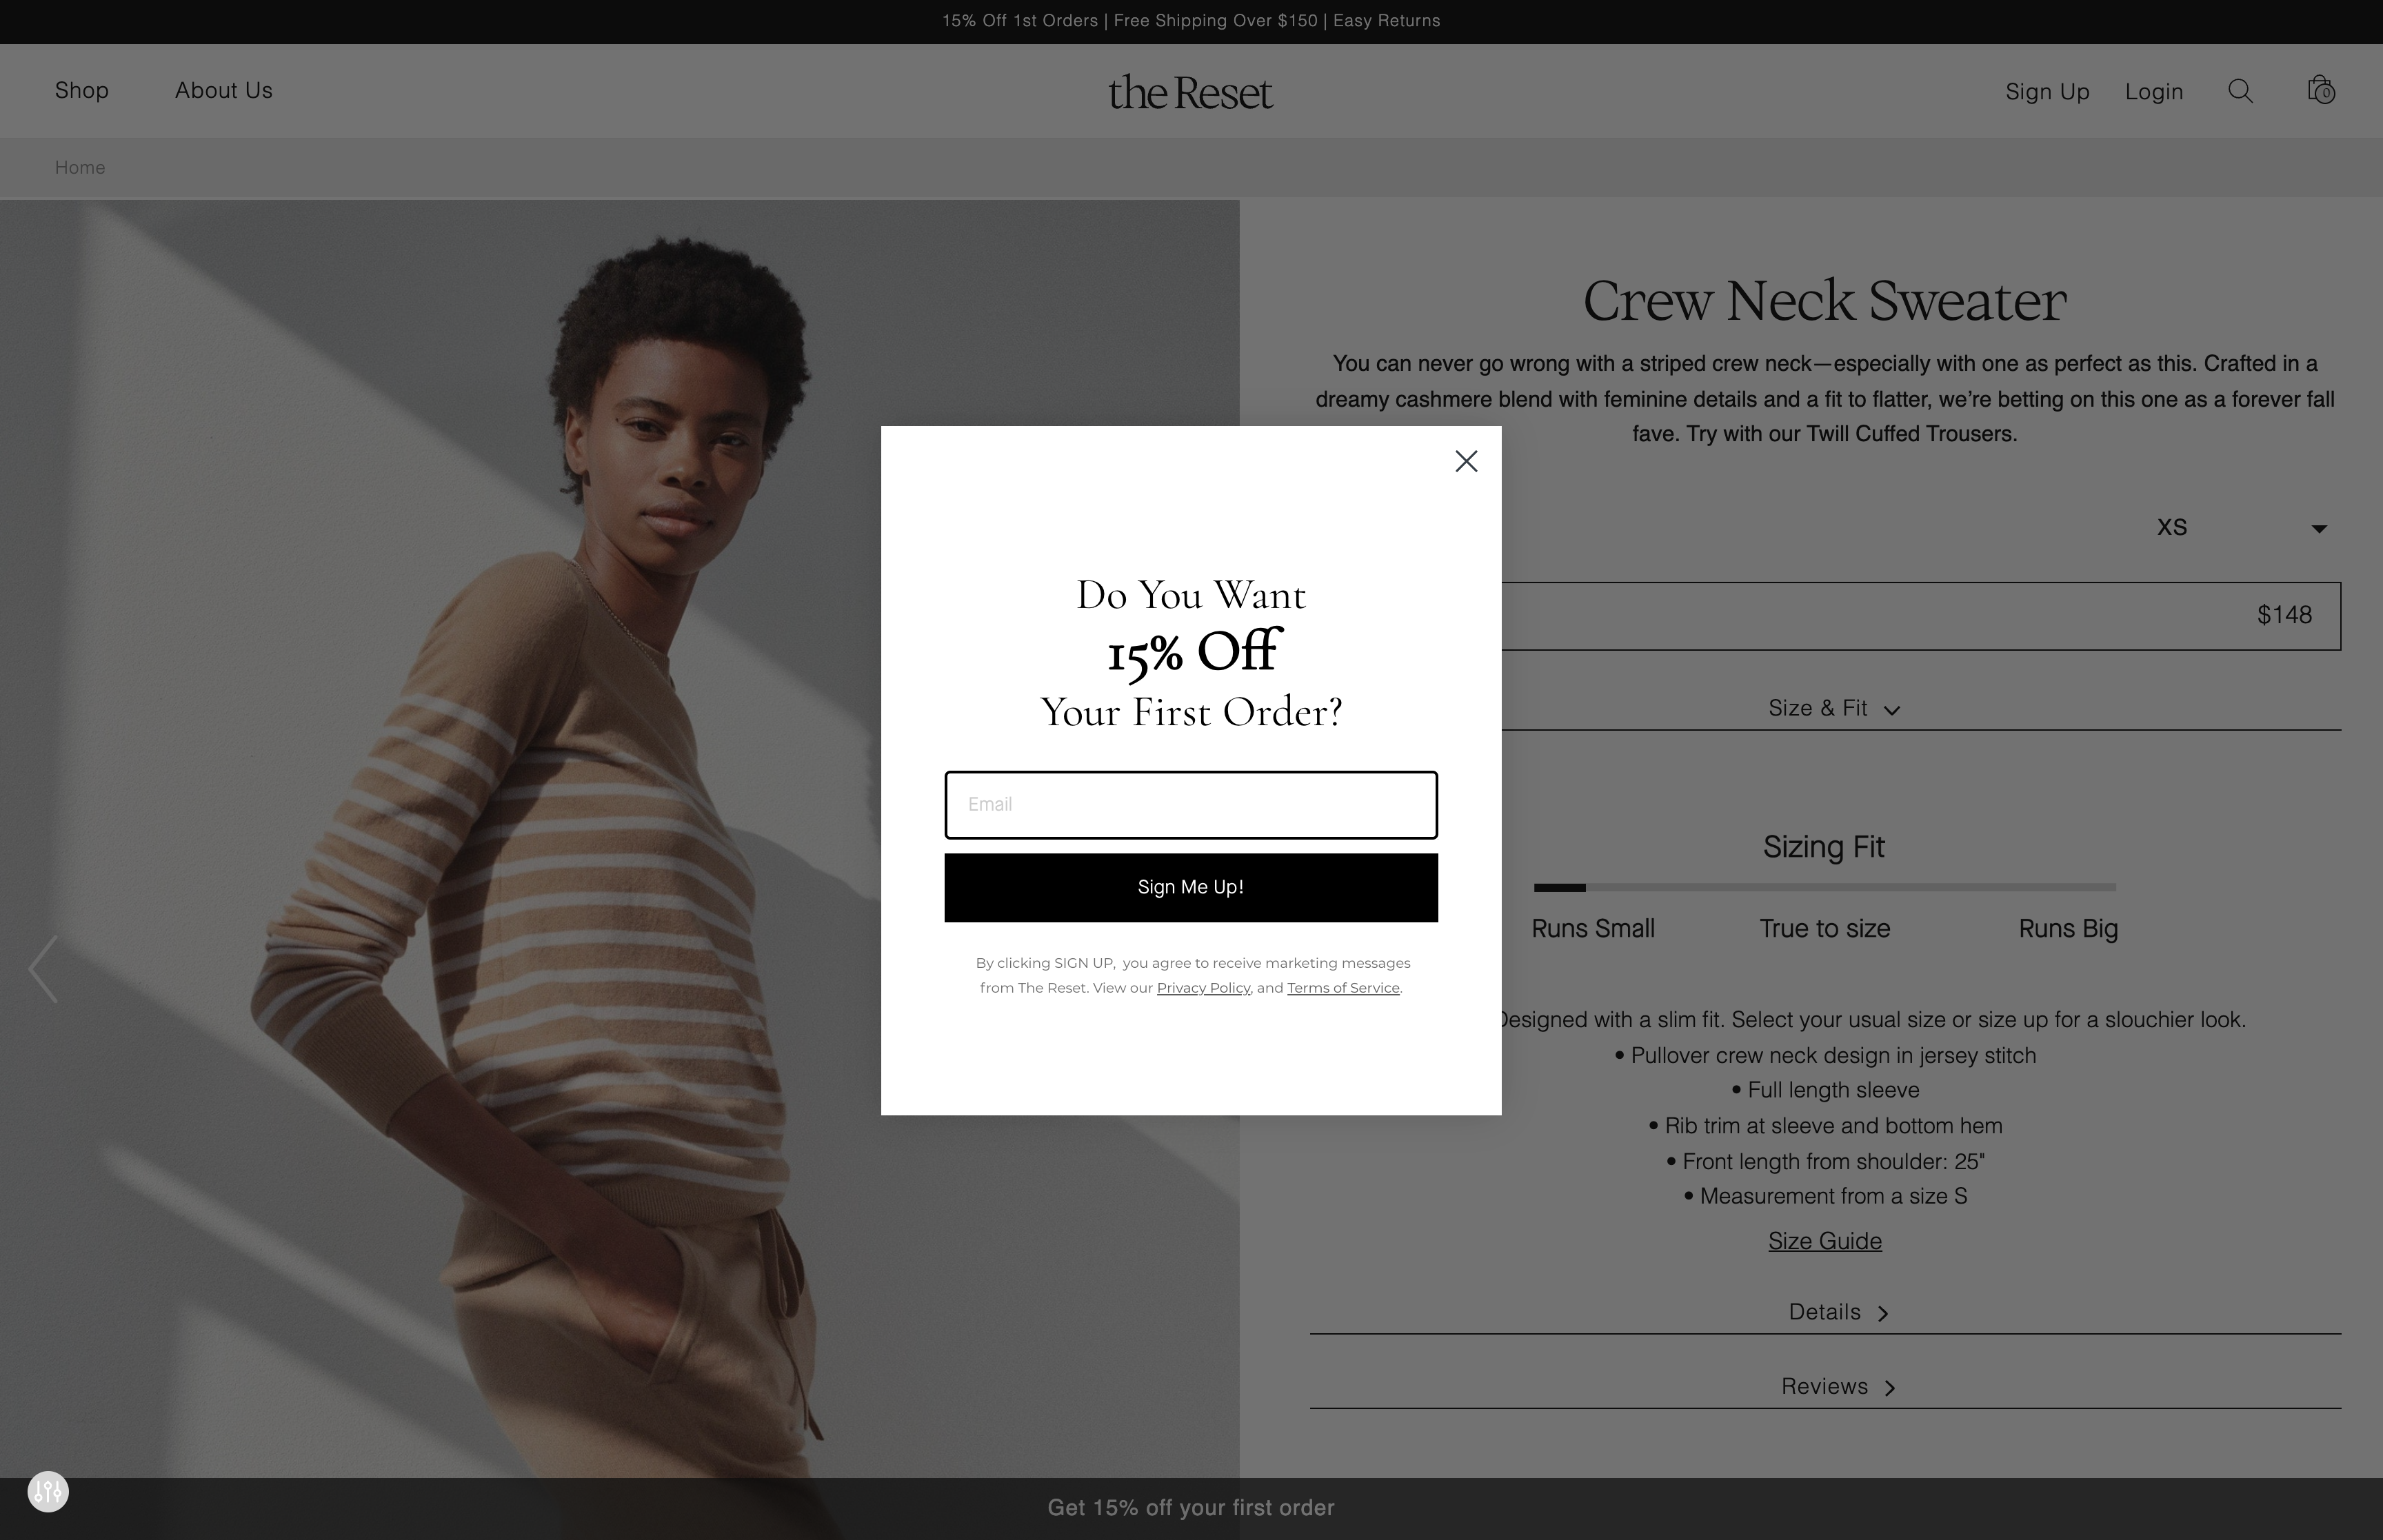Click the Sign Me Up button
Viewport: 2383px width, 1540px height.
point(1190,887)
